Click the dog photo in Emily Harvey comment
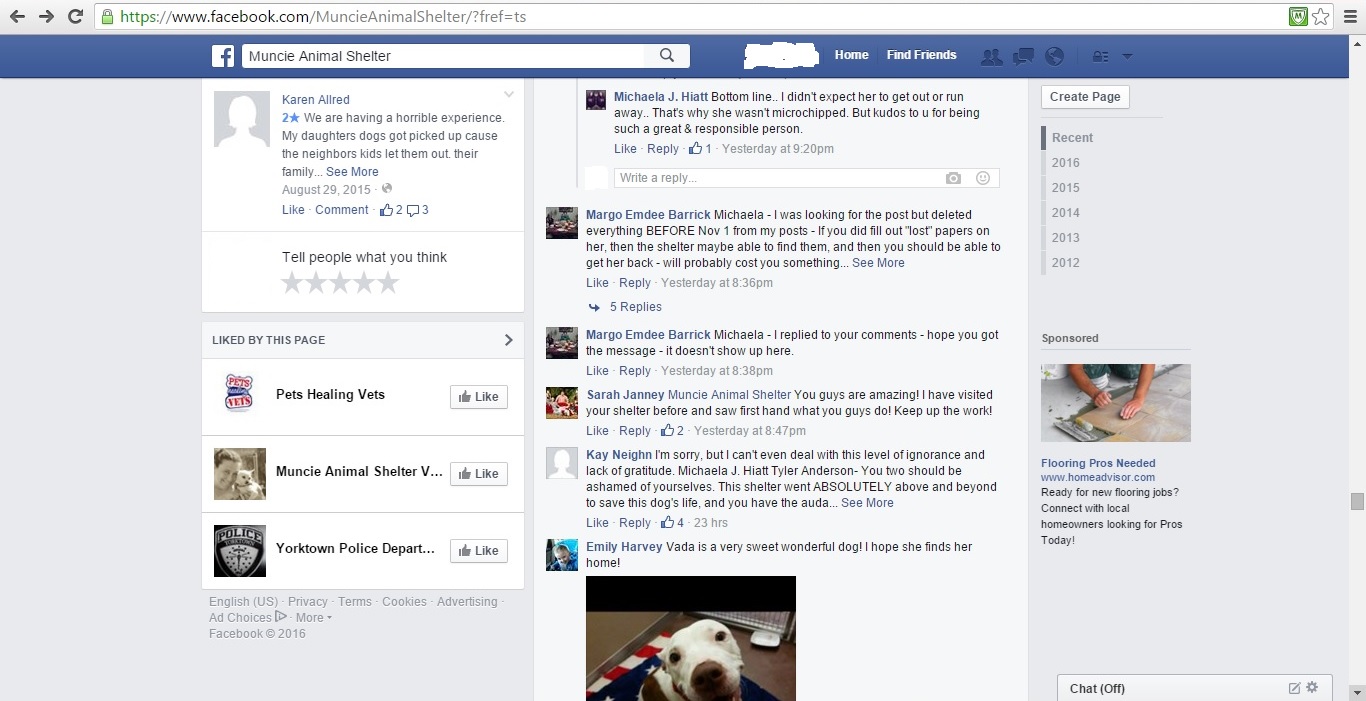1366x701 pixels. click(x=691, y=638)
